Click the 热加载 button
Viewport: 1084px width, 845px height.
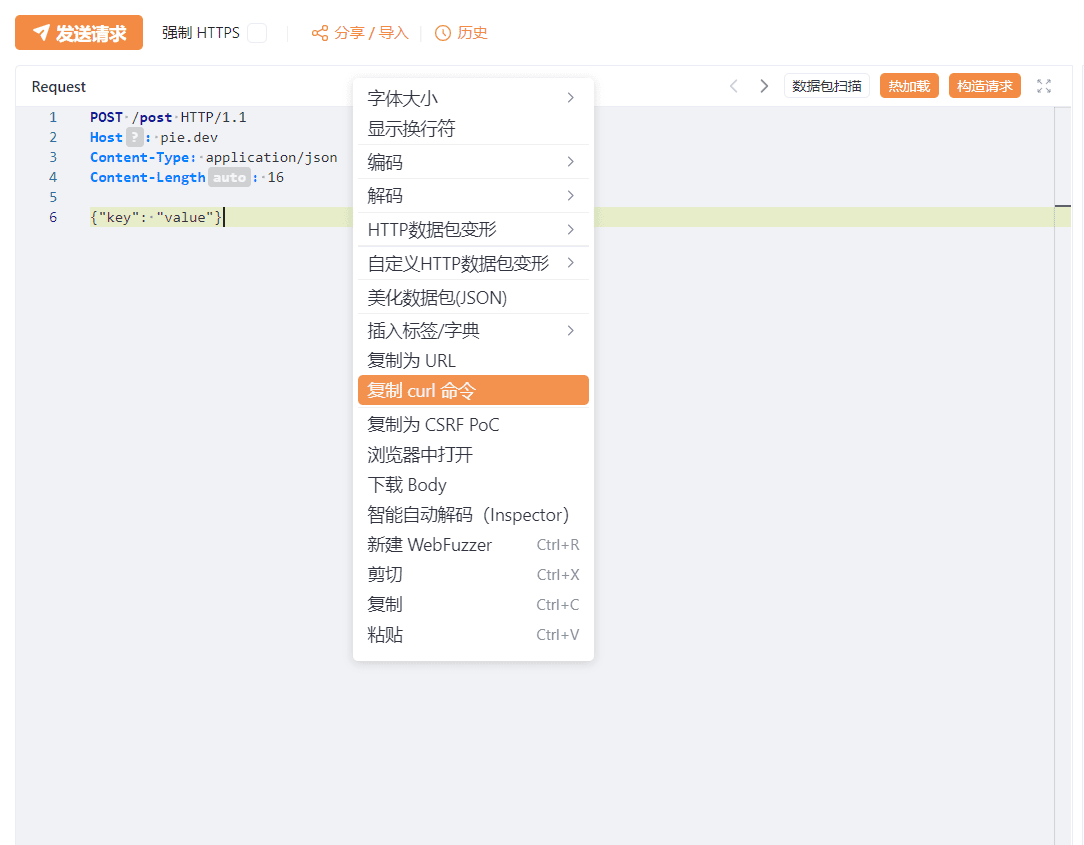coord(909,86)
